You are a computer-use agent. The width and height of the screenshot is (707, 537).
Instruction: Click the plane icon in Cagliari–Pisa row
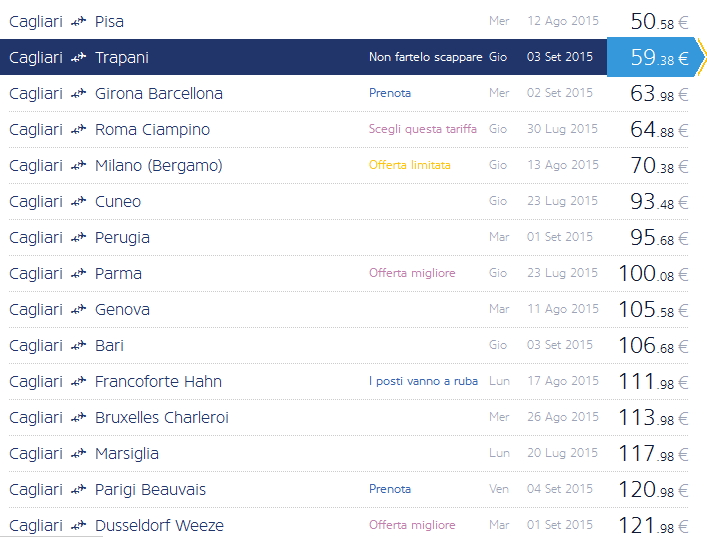(x=79, y=22)
